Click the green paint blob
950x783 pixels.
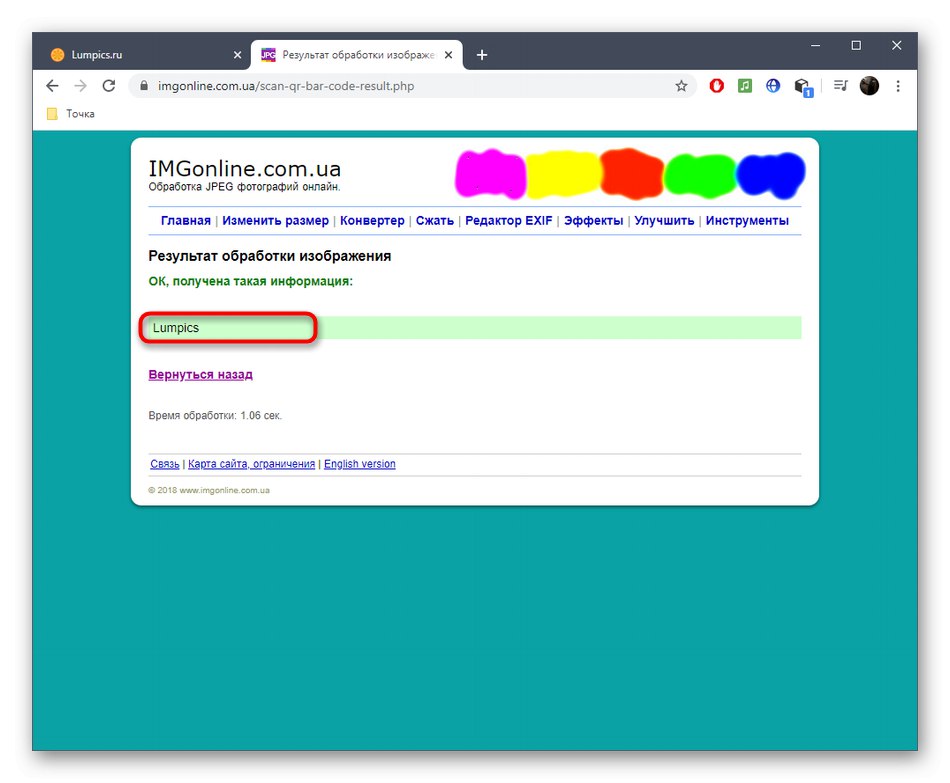700,175
